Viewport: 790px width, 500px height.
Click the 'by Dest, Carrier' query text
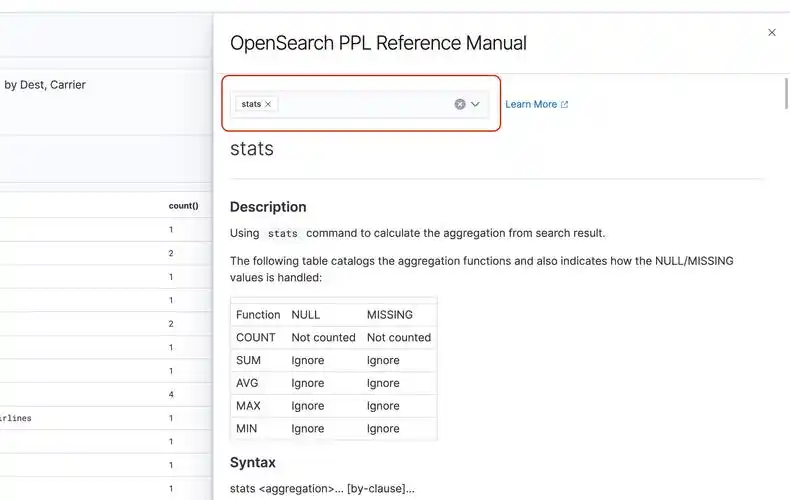pos(45,85)
